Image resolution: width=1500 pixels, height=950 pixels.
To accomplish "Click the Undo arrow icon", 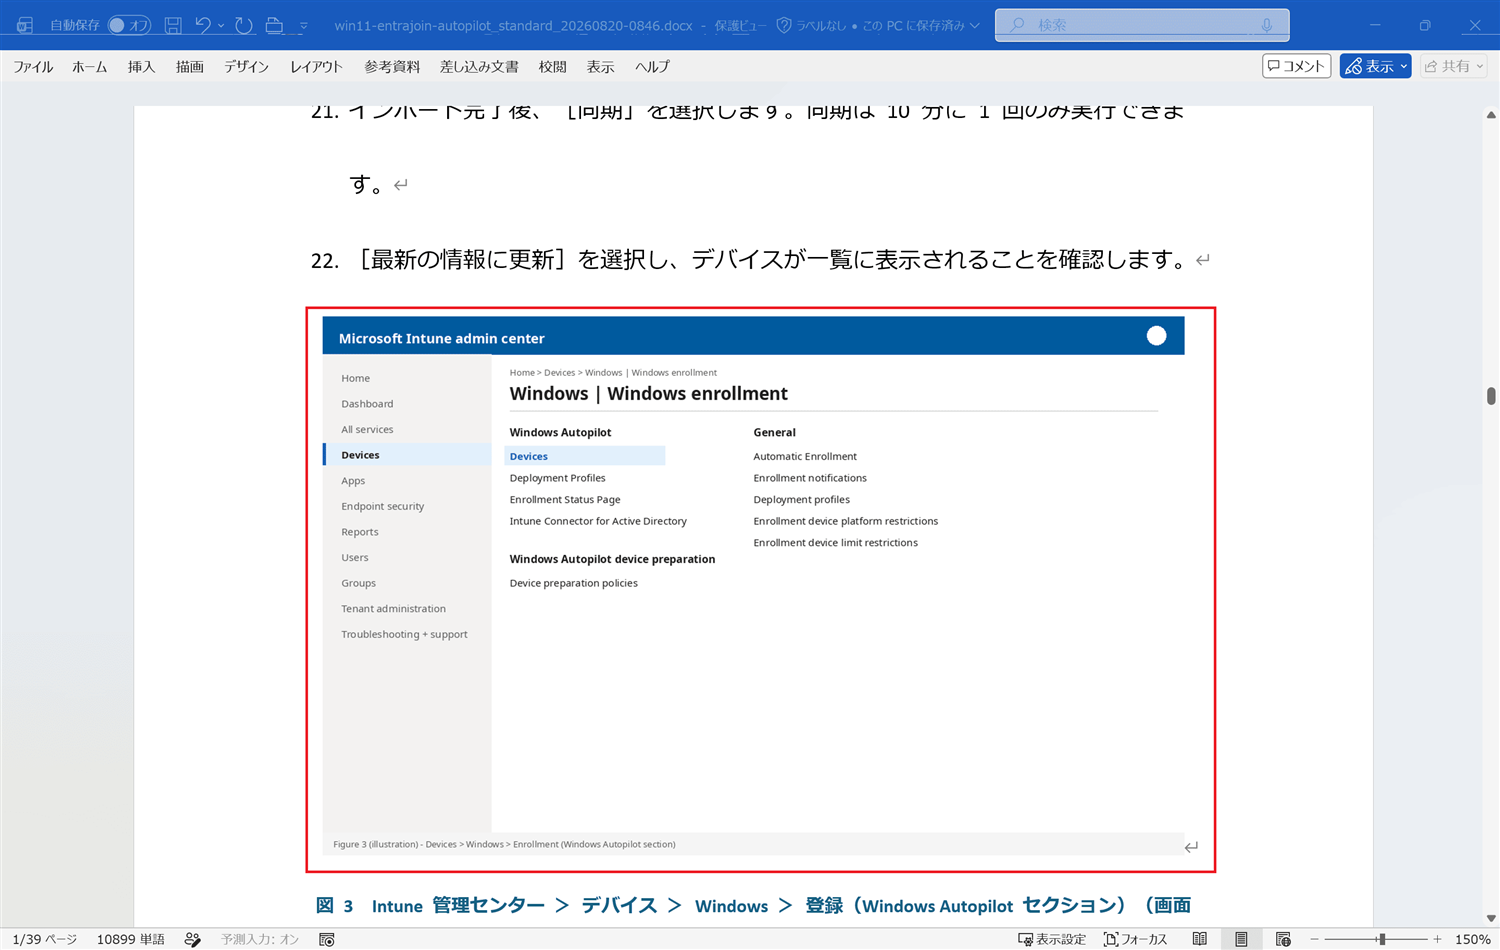I will [x=203, y=25].
